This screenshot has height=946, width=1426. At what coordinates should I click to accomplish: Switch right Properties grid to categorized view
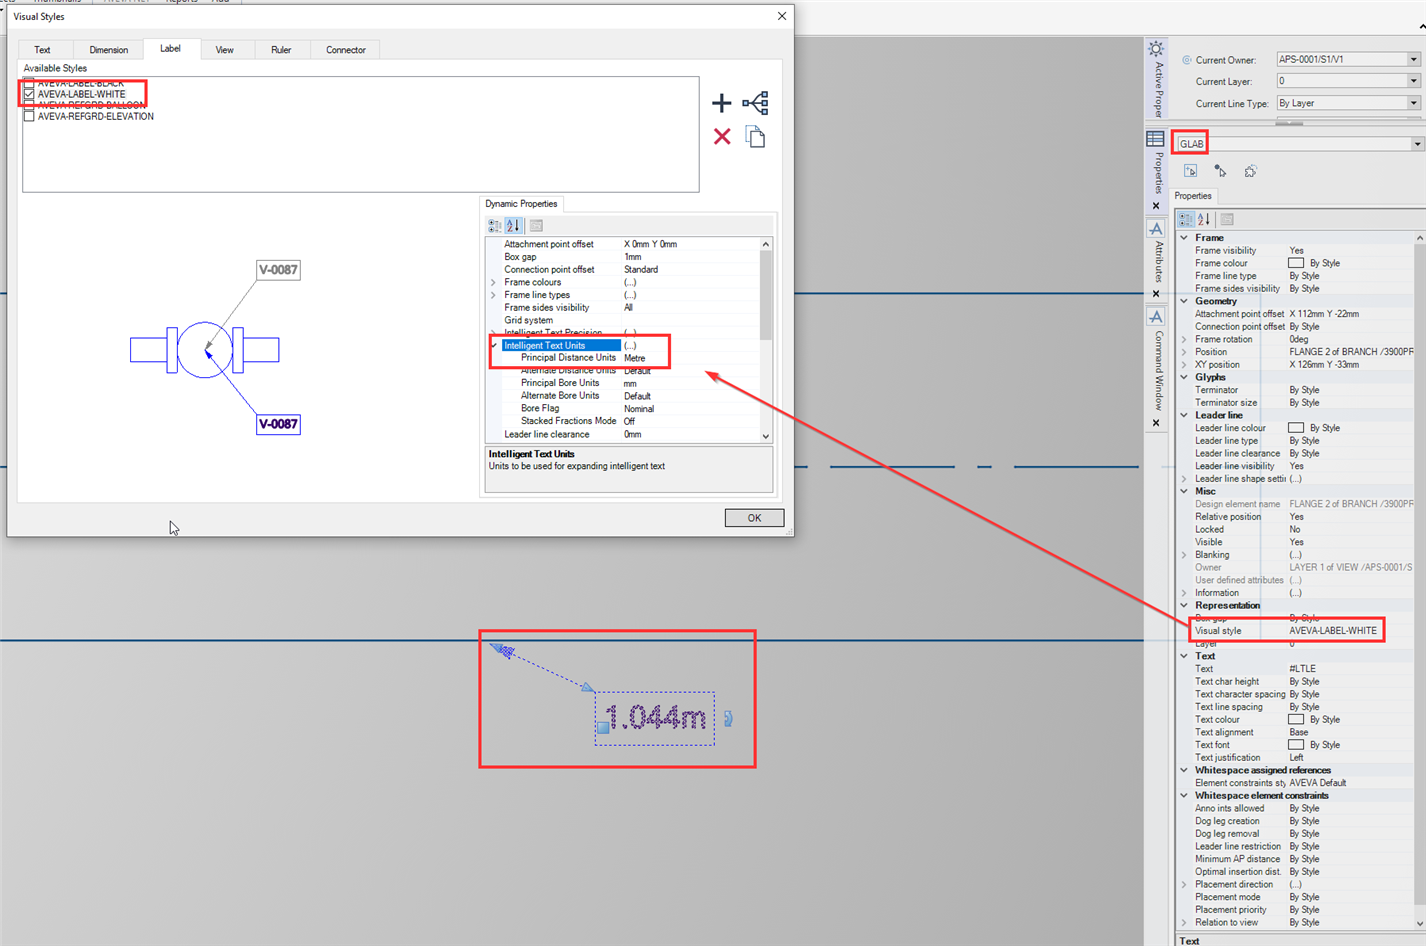(x=1186, y=220)
